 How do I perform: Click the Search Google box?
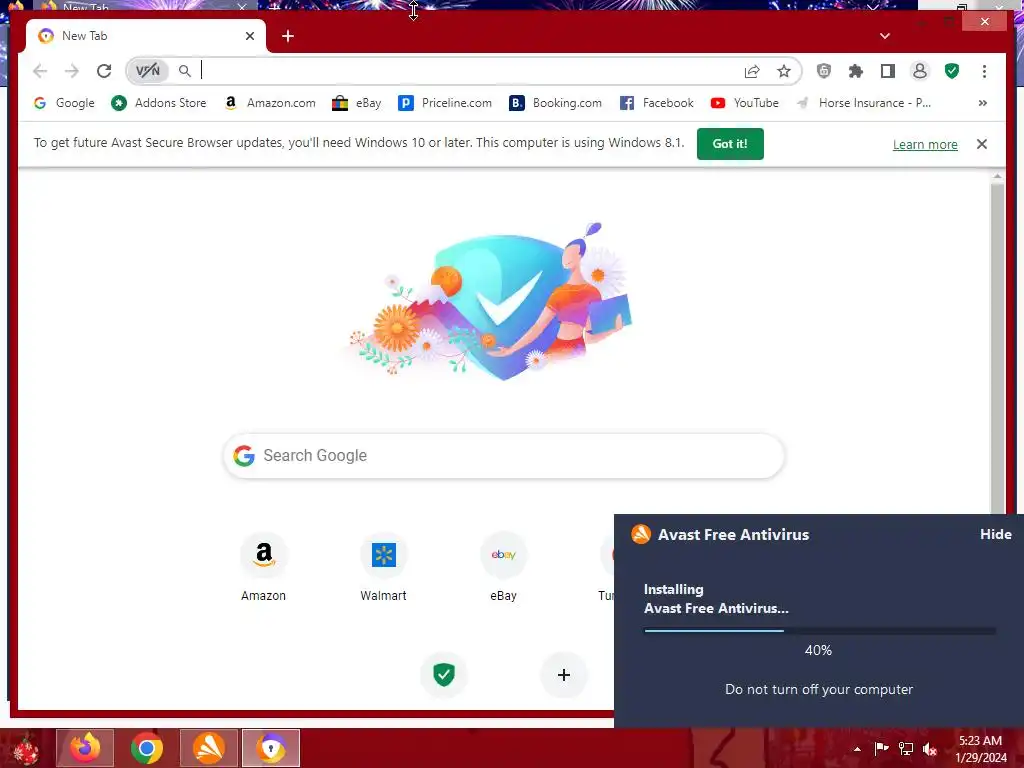click(504, 456)
